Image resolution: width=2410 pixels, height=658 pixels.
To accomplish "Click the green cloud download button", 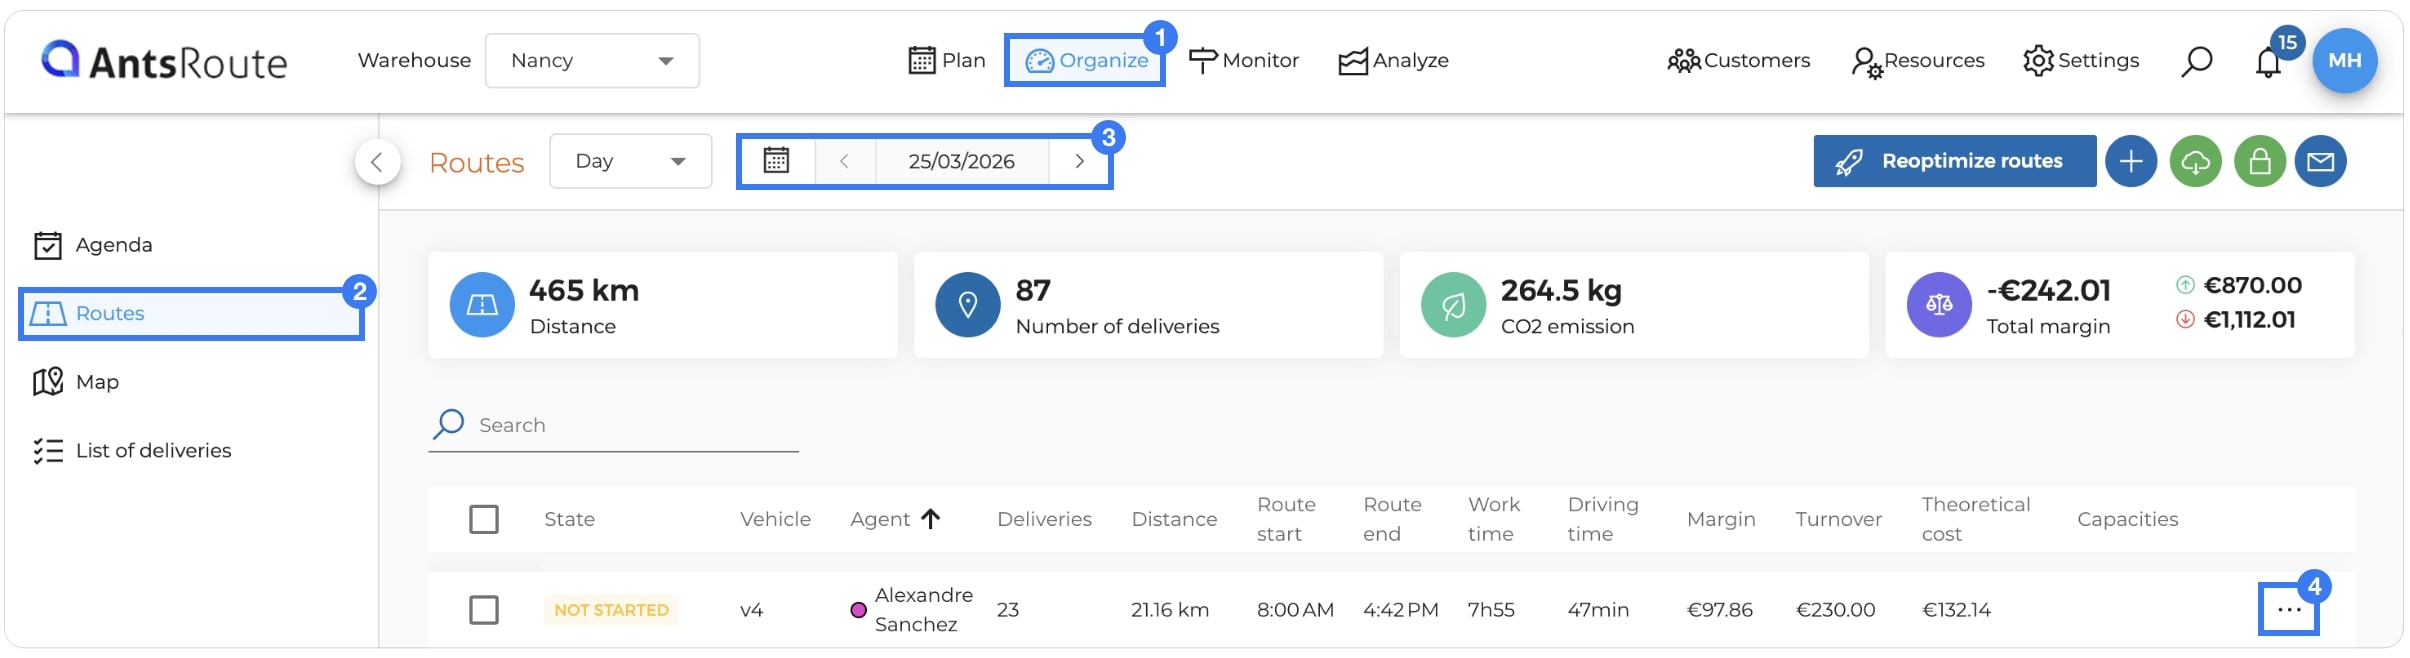I will click(2195, 161).
